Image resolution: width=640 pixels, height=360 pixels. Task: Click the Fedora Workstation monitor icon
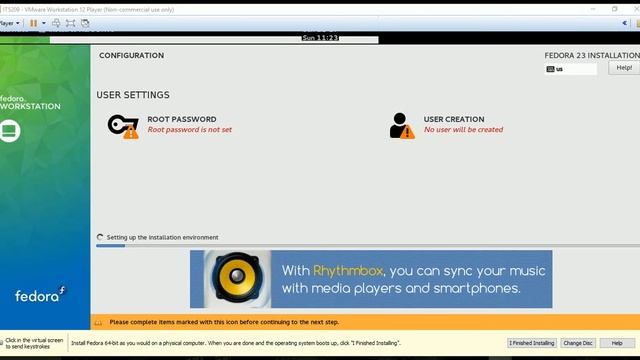(x=9, y=131)
